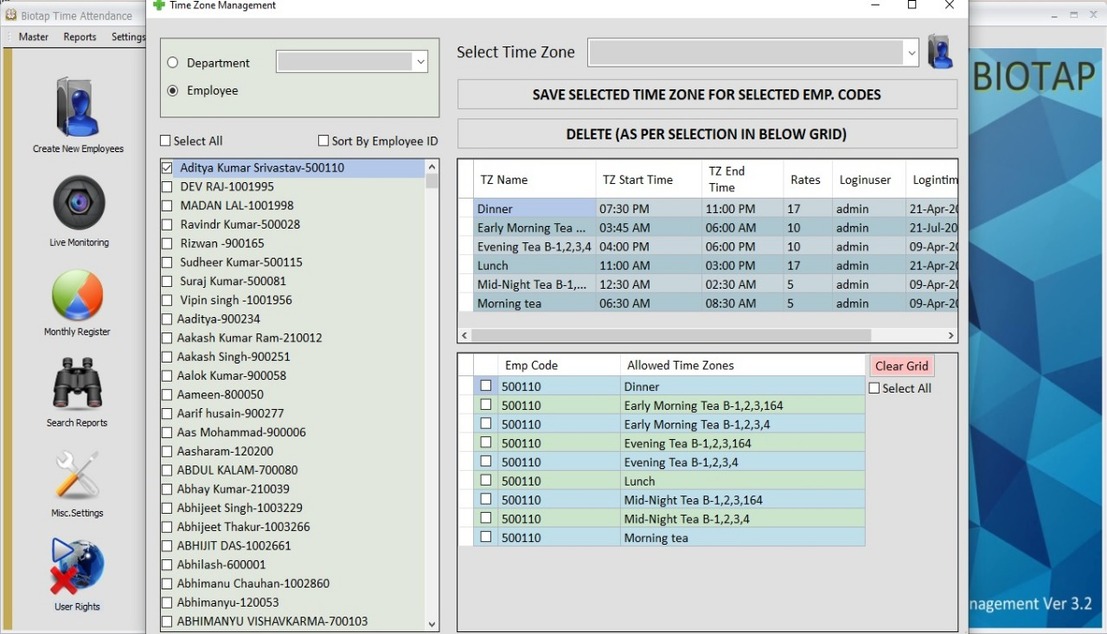Check DEV RAJ-1001995 checkbox
This screenshot has width=1107, height=634.
[x=167, y=187]
